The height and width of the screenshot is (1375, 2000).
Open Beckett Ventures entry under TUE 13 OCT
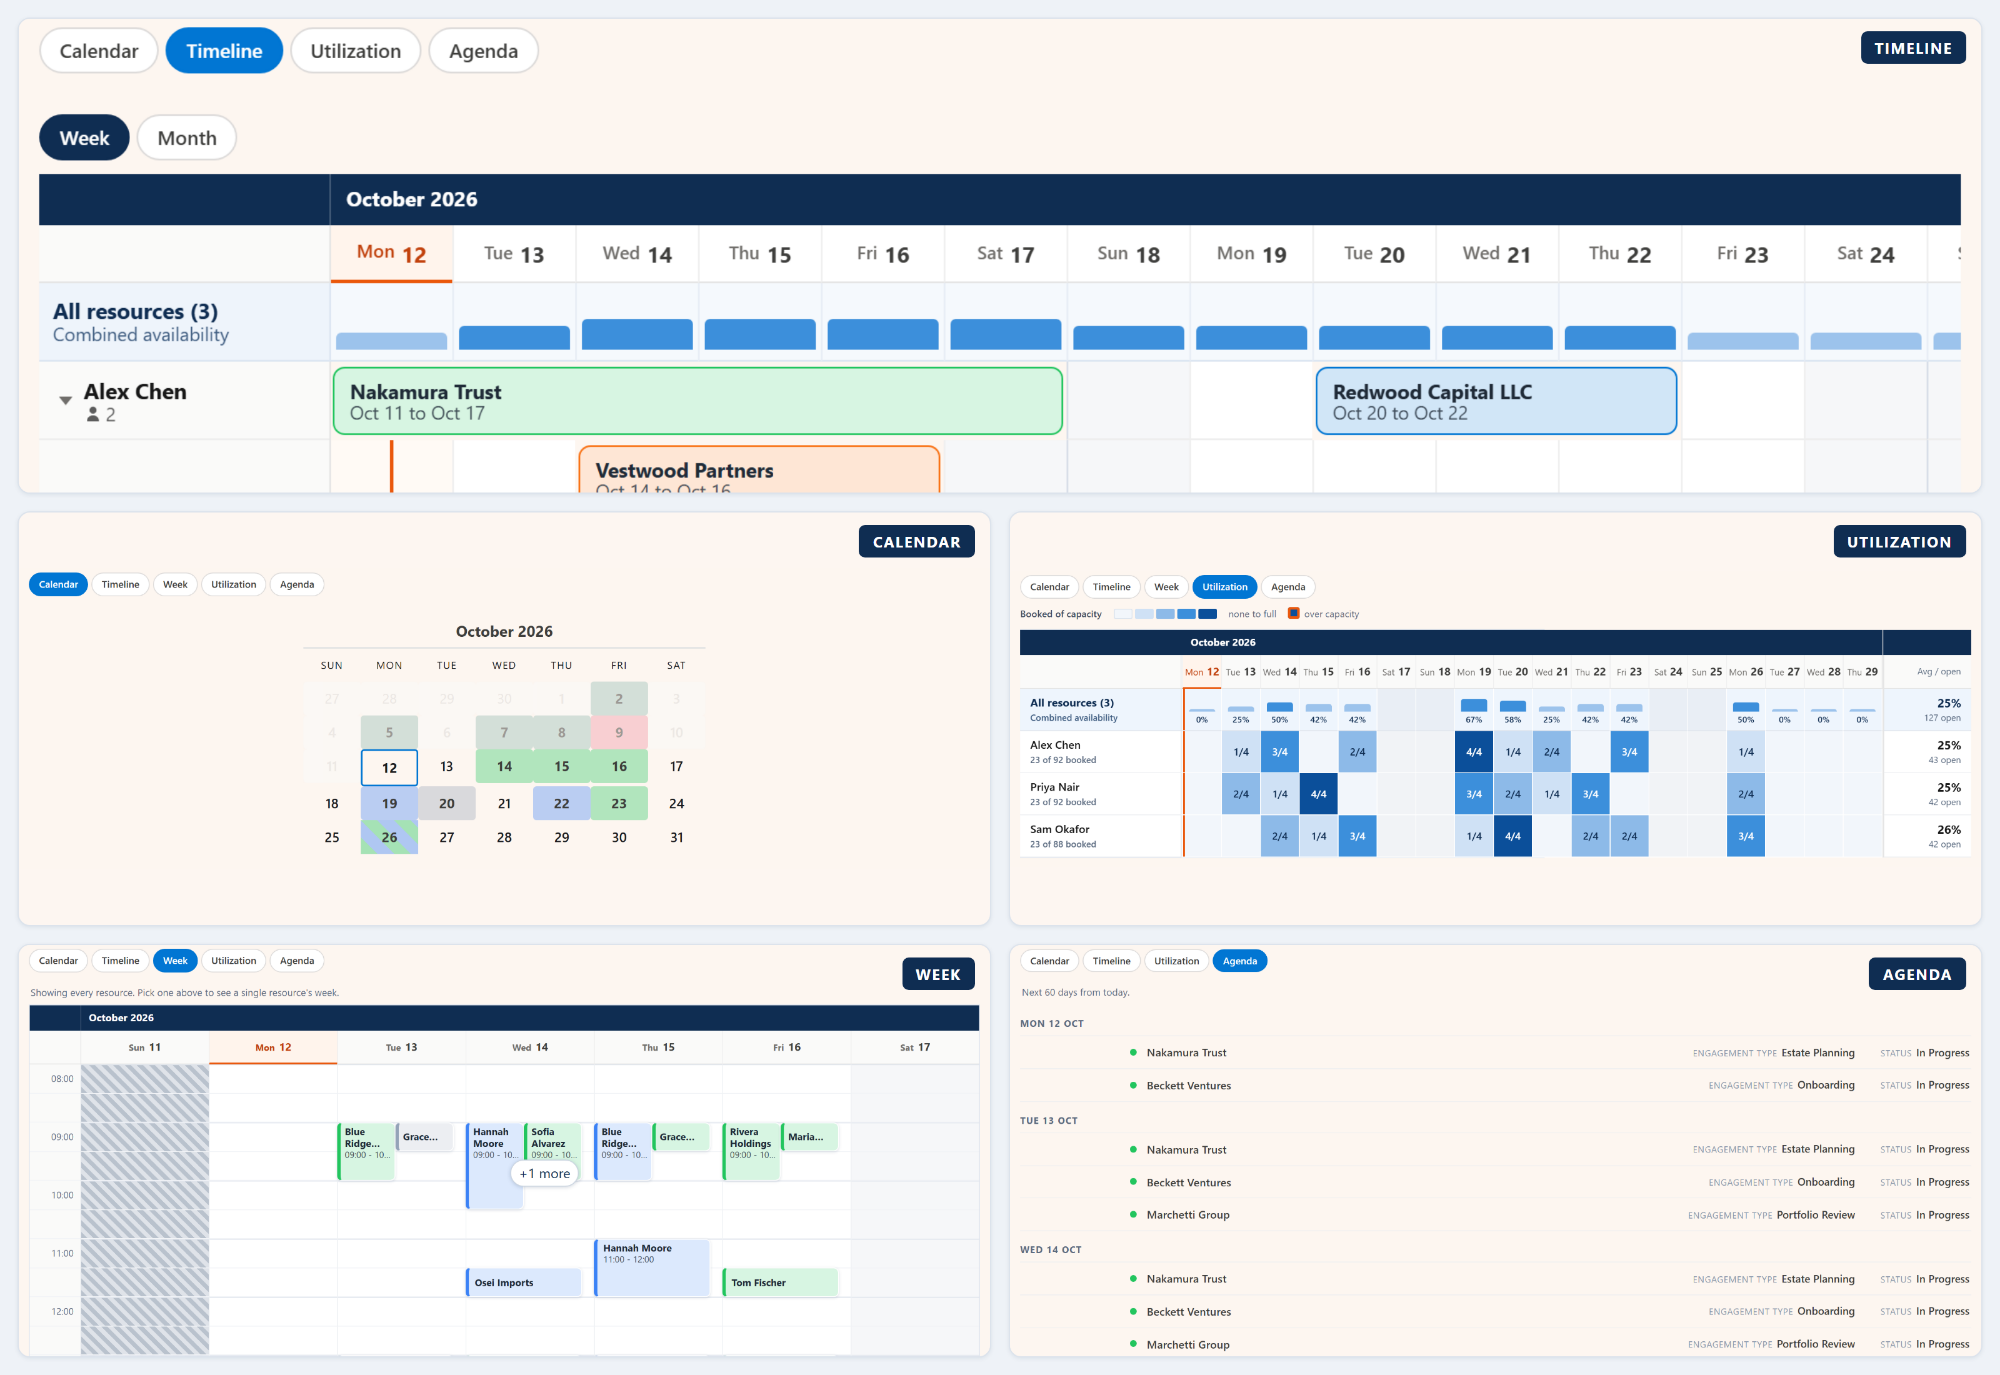click(1495, 1182)
